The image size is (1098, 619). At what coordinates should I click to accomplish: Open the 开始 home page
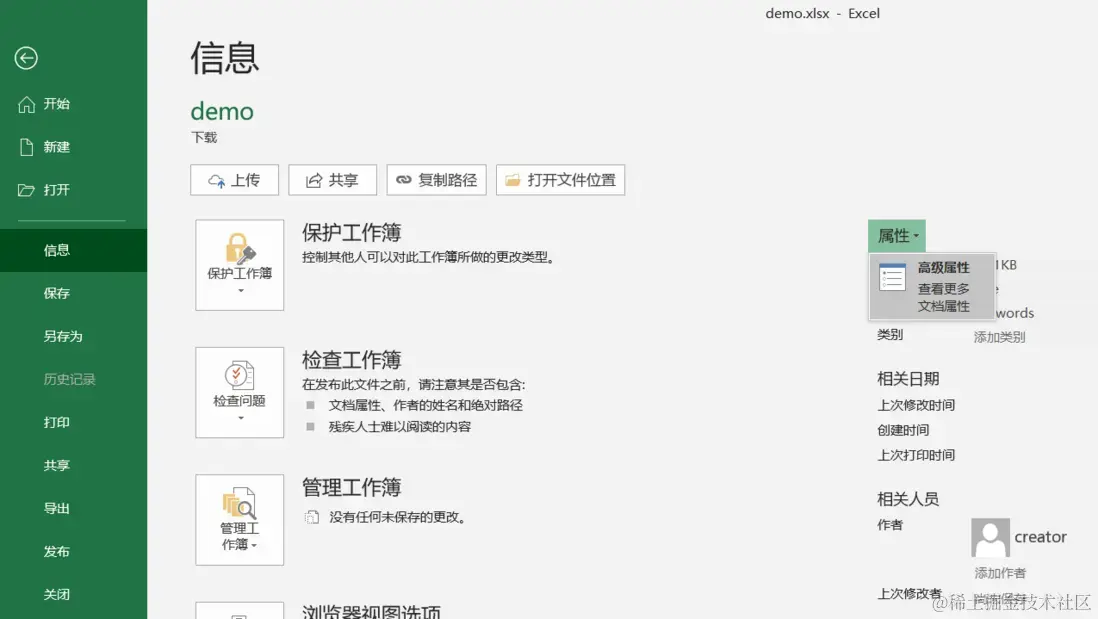tap(74, 104)
